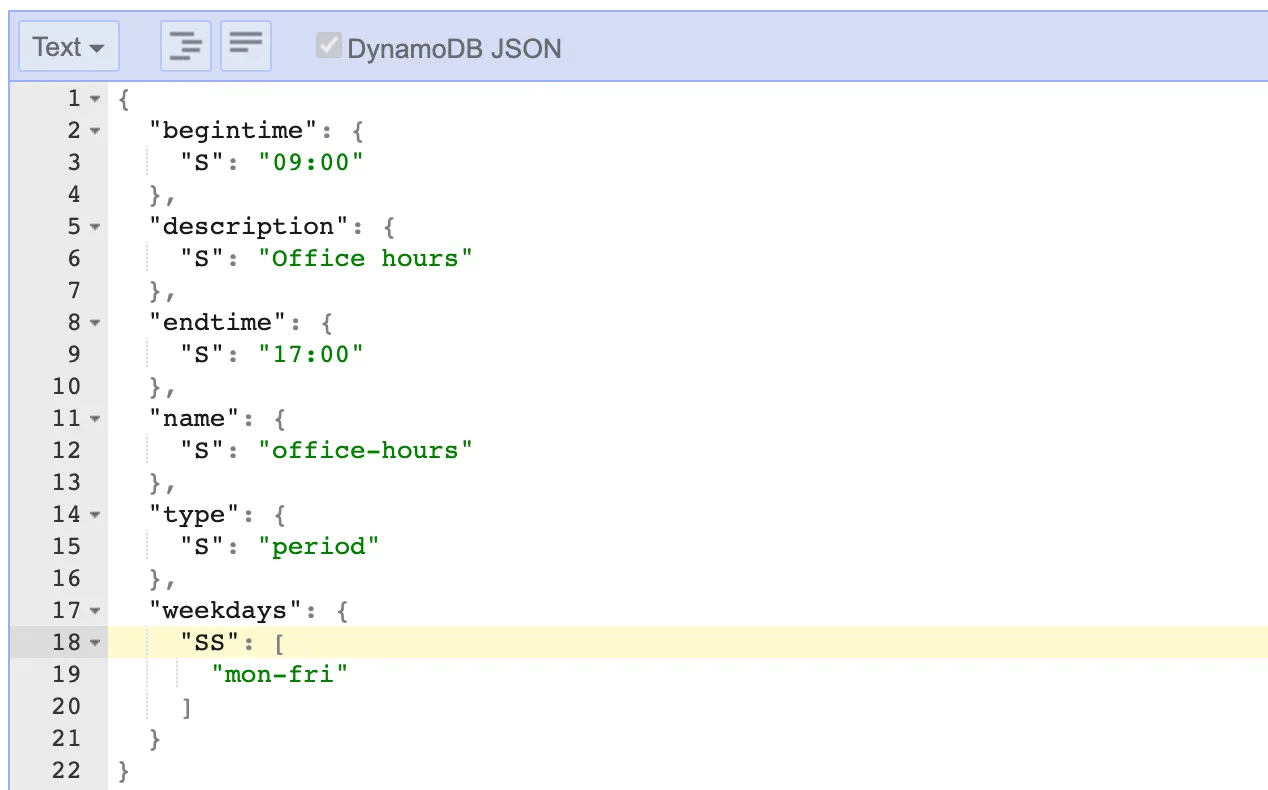Viewport: 1268px width, 790px height.
Task: Click the "mon-fri" value
Action: pos(280,674)
